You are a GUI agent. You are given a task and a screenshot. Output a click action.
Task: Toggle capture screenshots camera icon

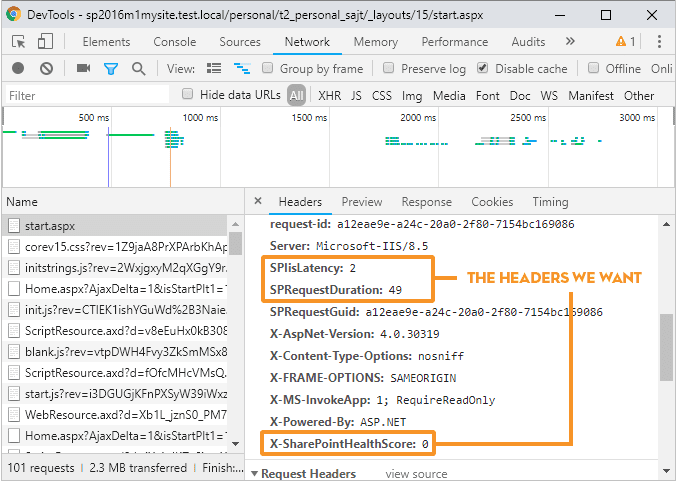[x=83, y=68]
